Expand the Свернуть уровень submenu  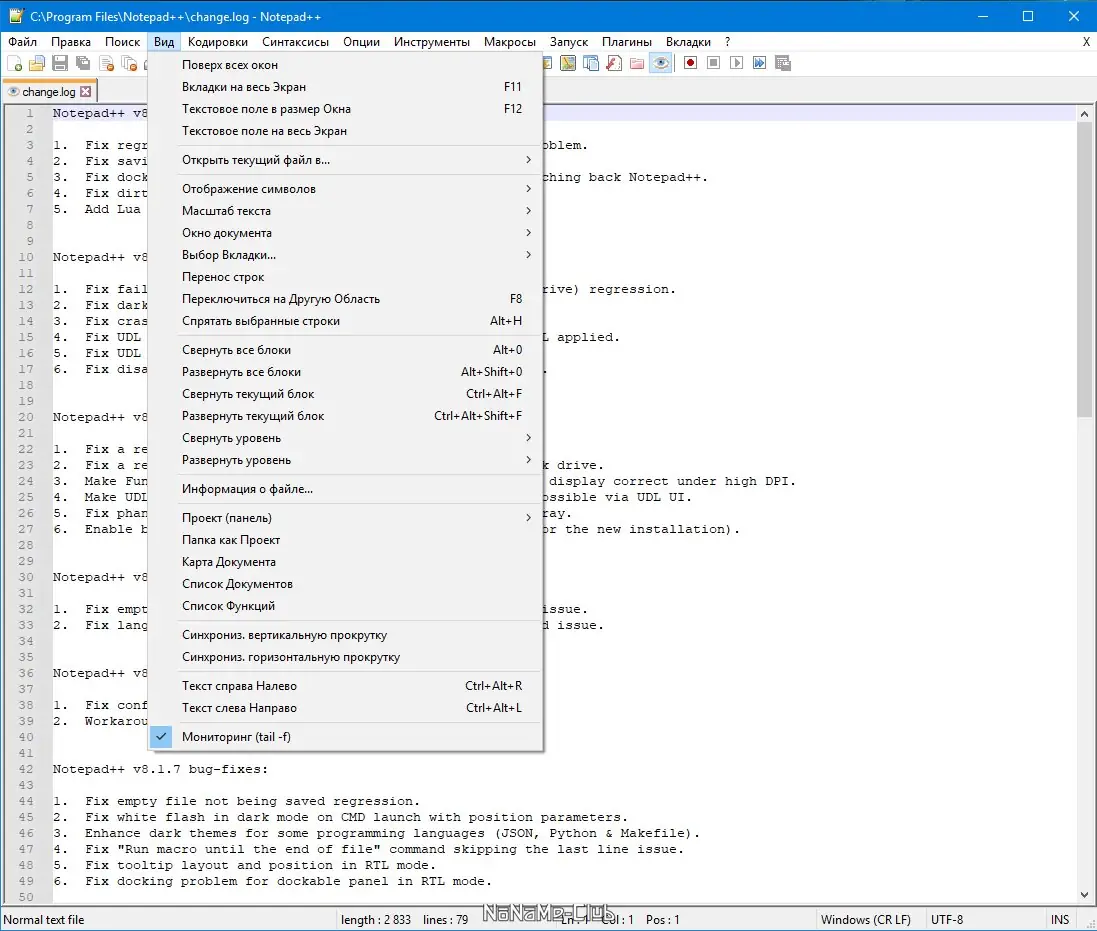(346, 438)
